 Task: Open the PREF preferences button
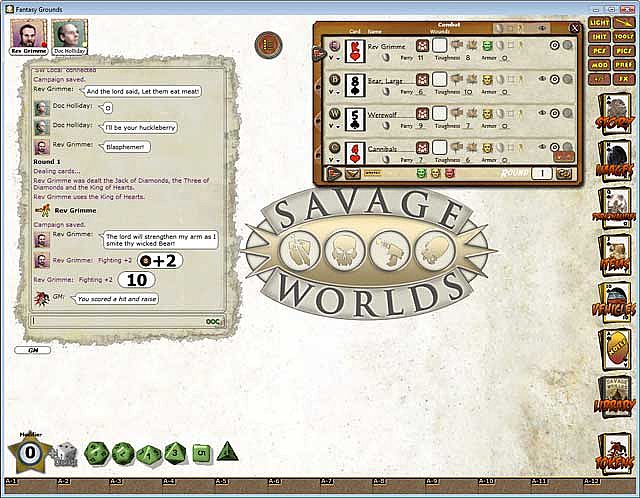click(624, 65)
